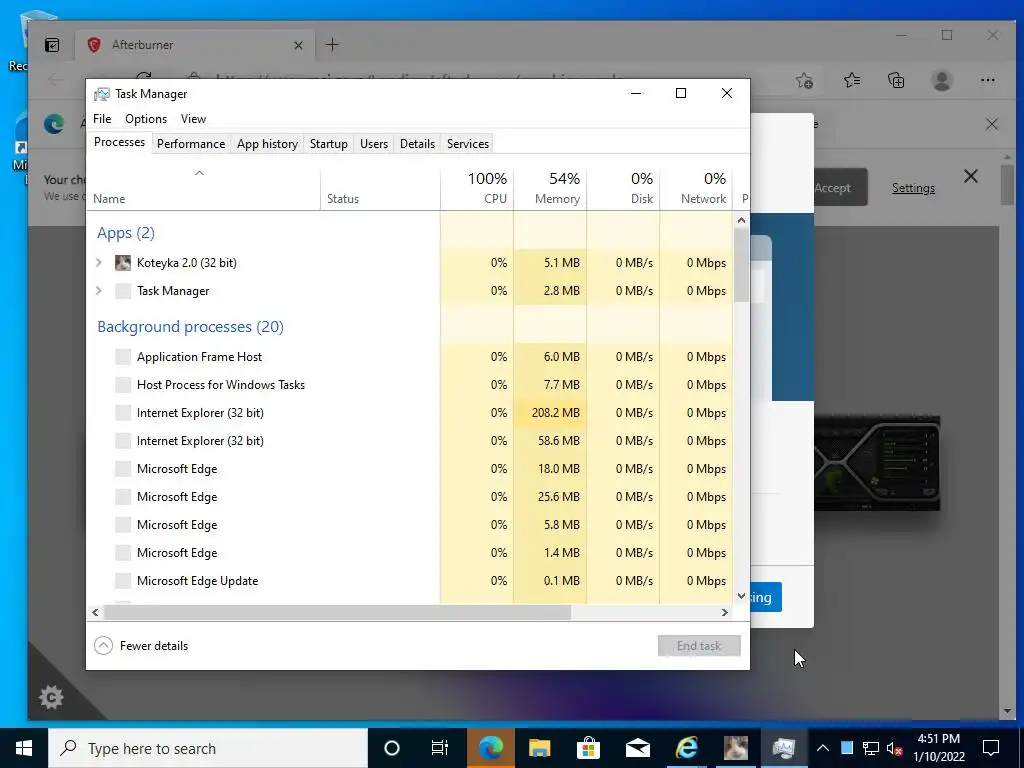Click Accept button in Edge cookie banner

840,188
